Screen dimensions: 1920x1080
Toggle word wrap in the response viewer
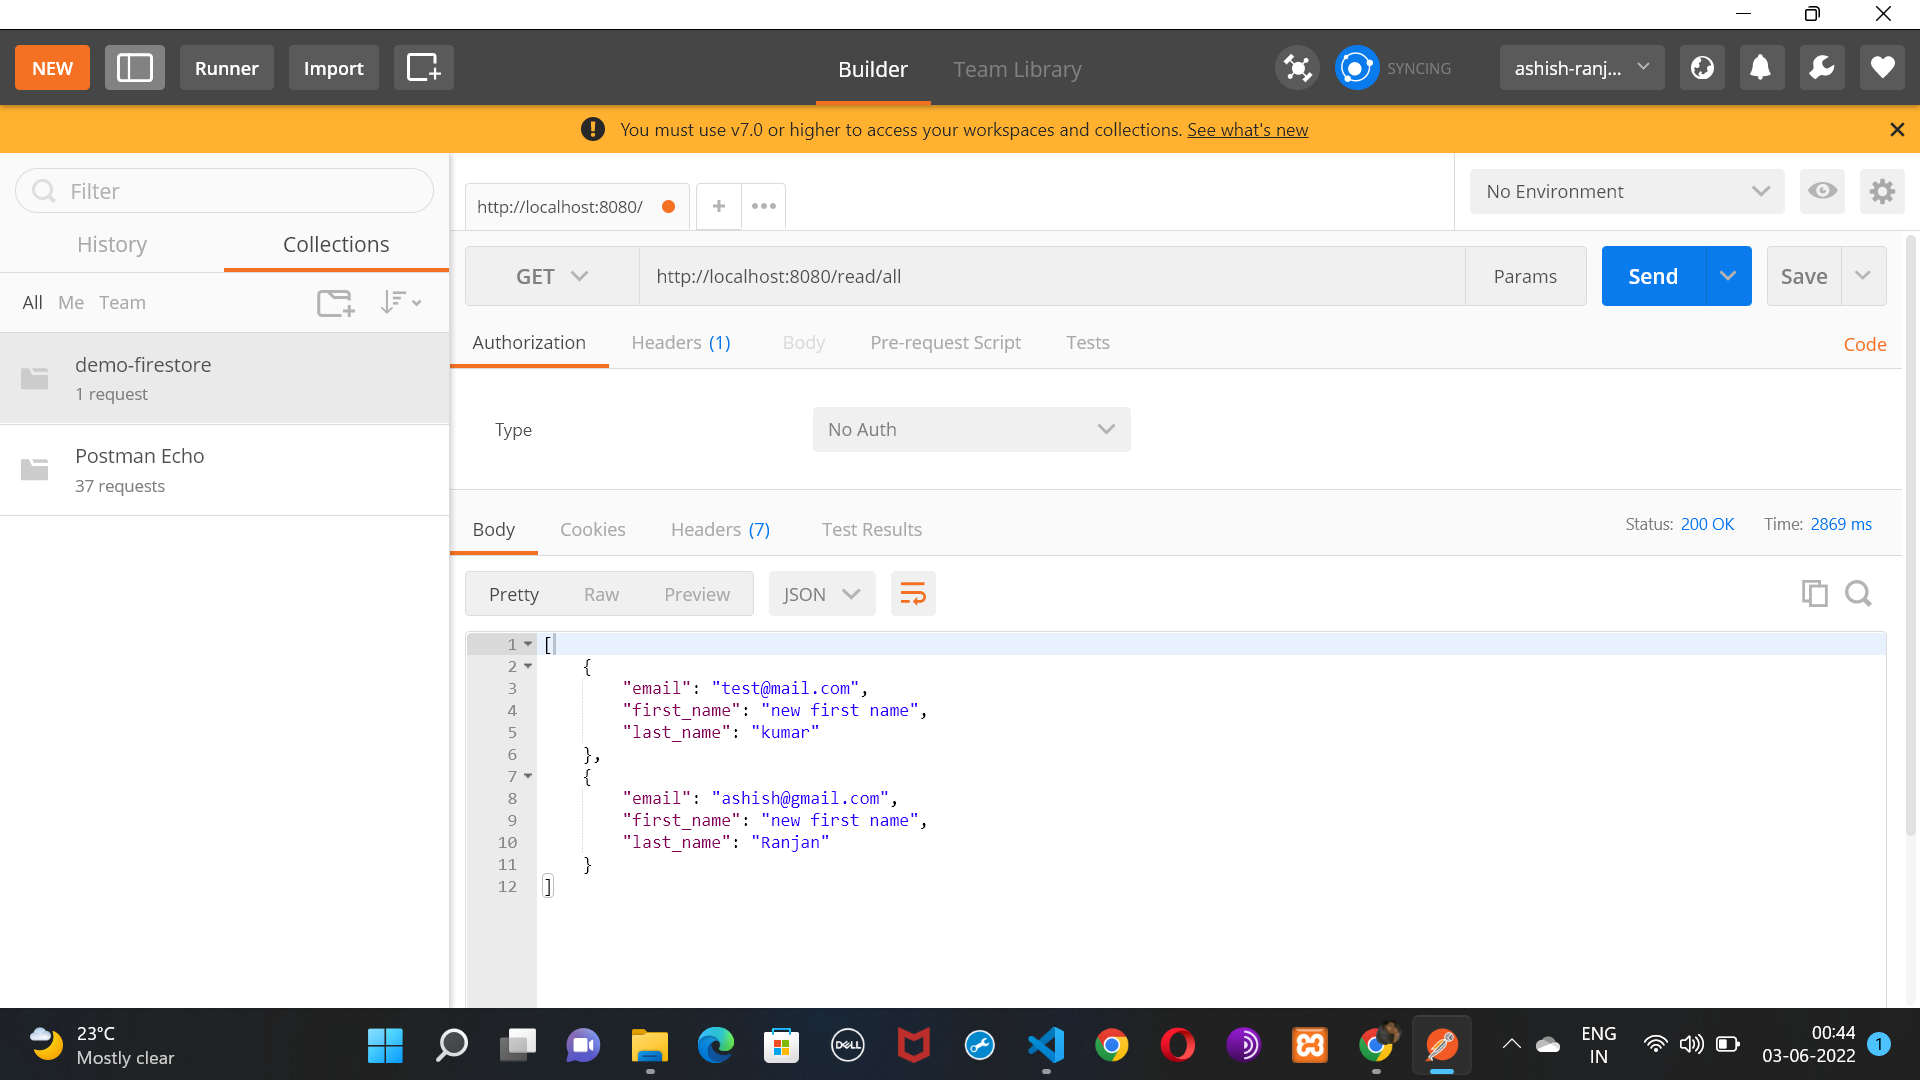[x=913, y=593]
